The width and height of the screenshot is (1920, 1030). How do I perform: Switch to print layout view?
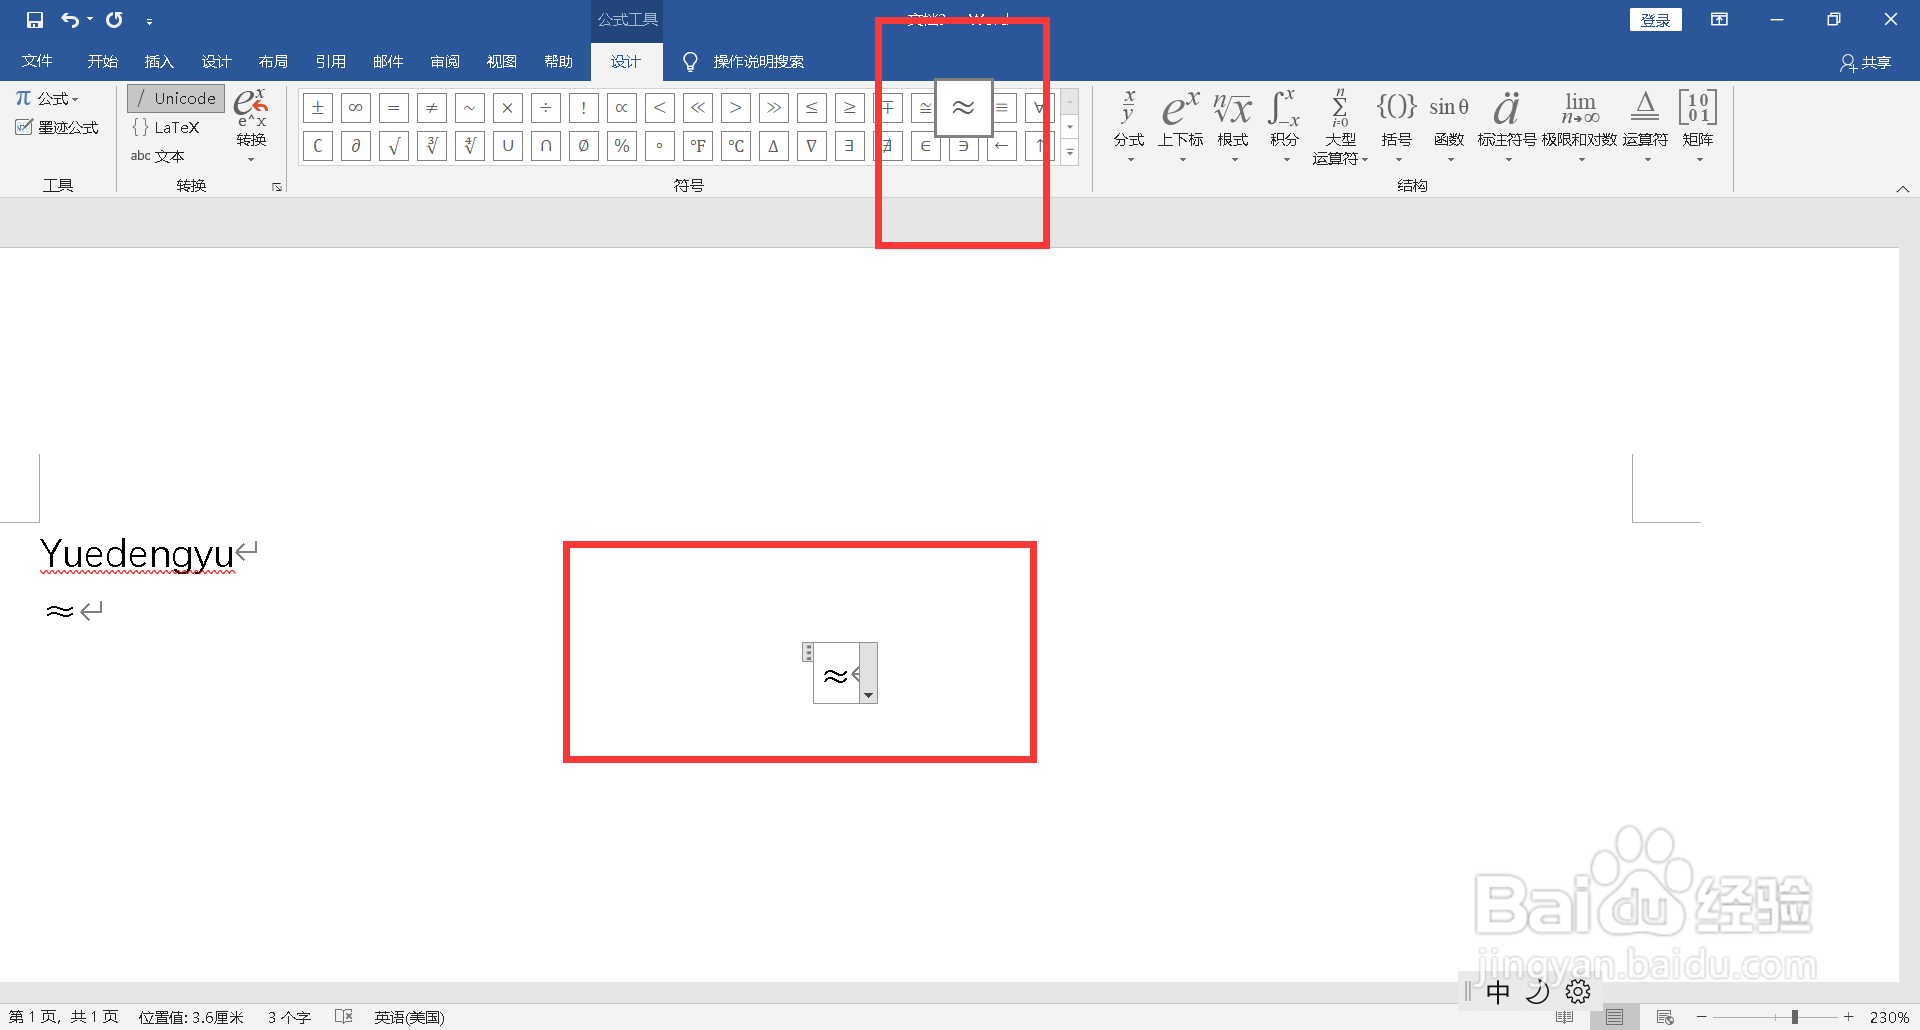tap(1614, 1017)
